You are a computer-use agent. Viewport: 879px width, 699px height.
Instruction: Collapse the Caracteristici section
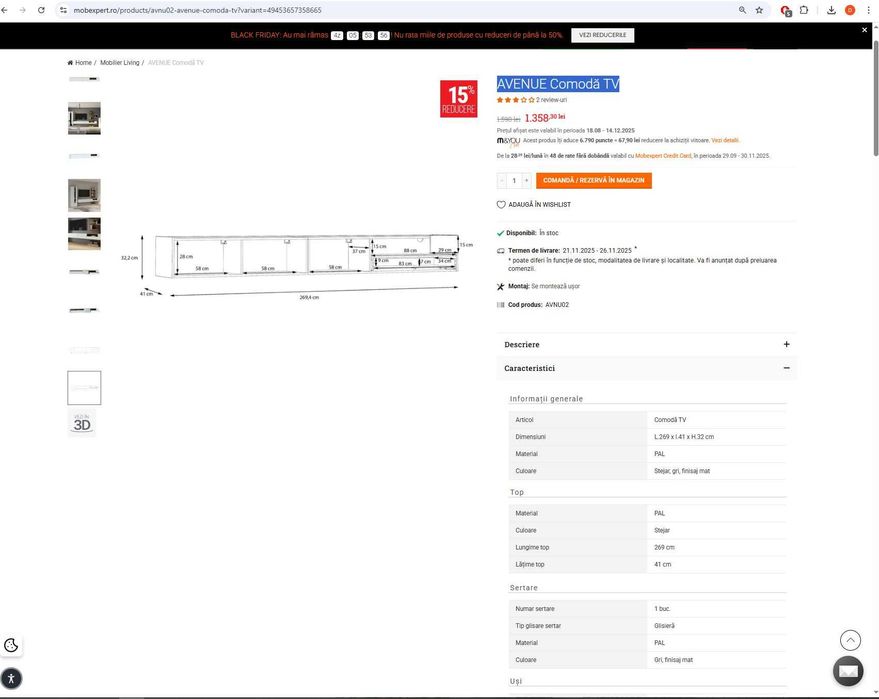pos(646,368)
